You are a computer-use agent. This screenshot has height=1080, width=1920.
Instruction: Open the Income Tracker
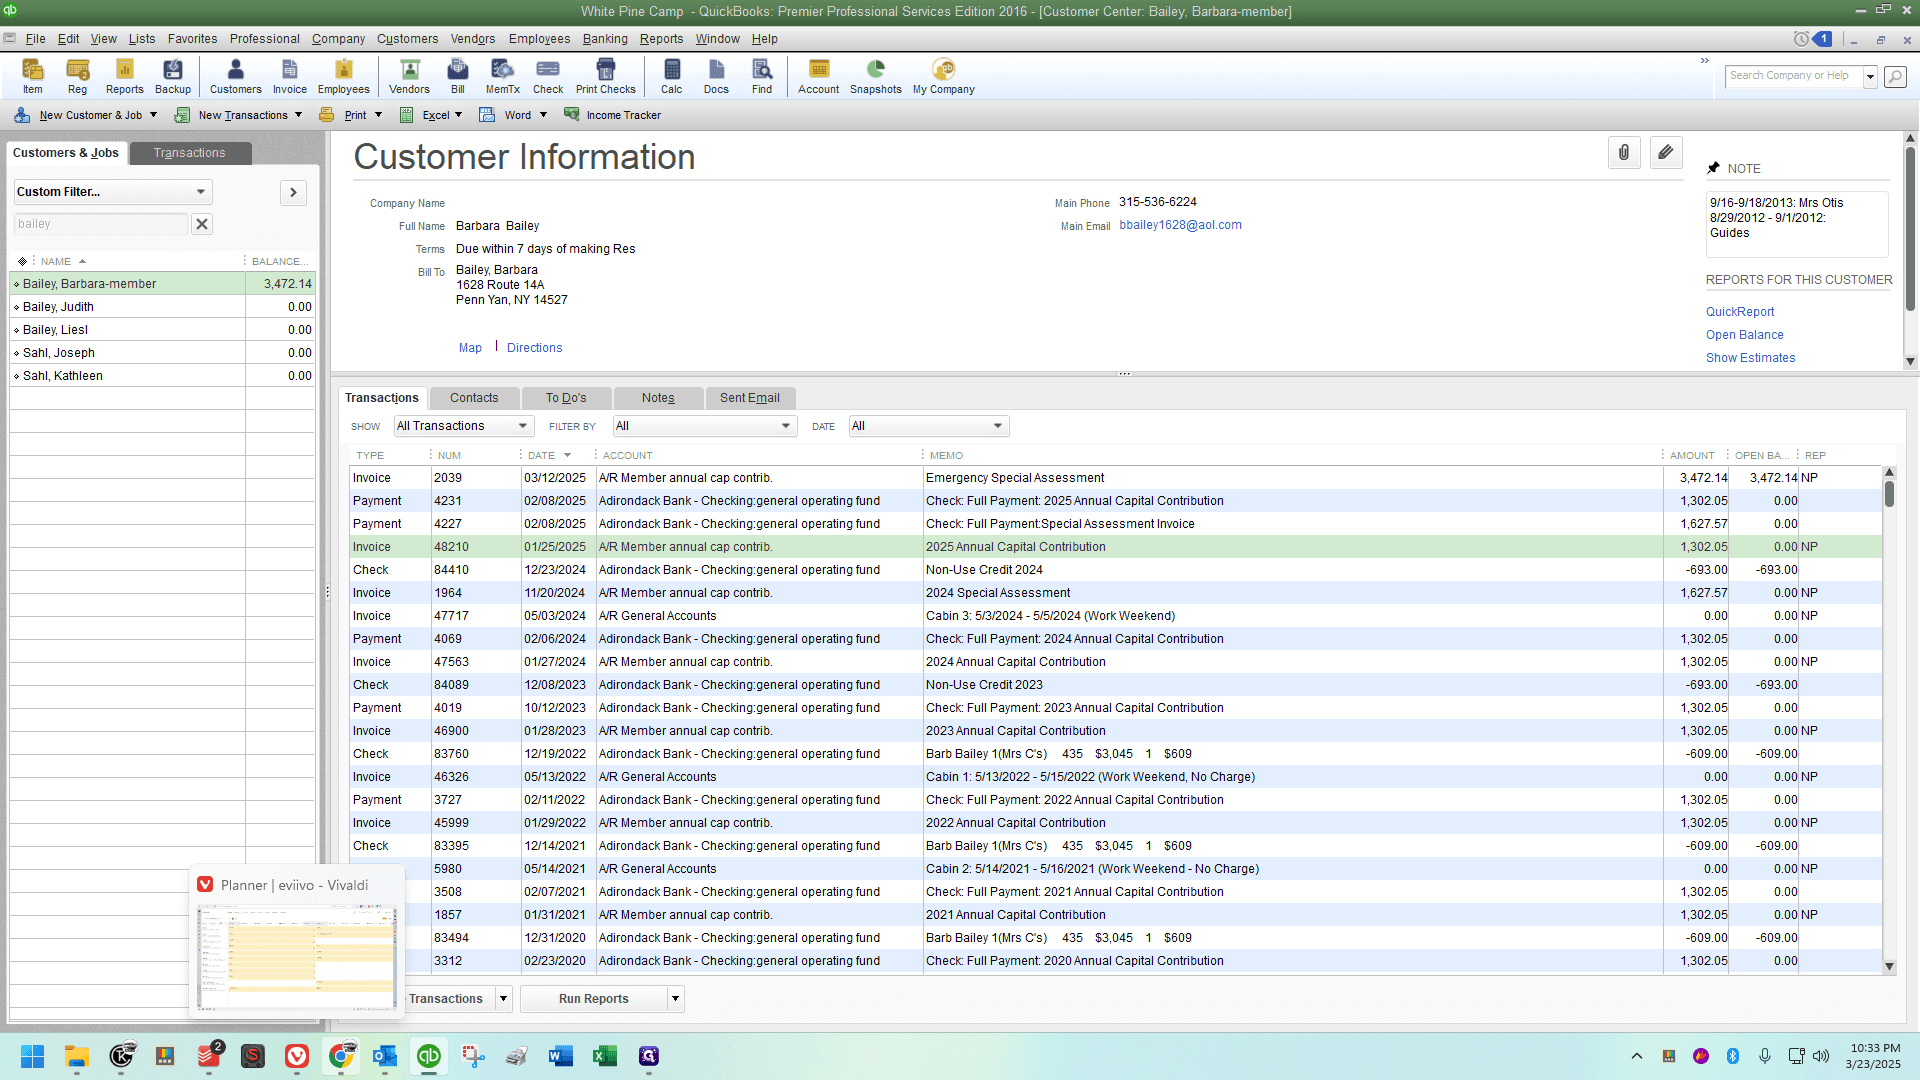coord(612,115)
